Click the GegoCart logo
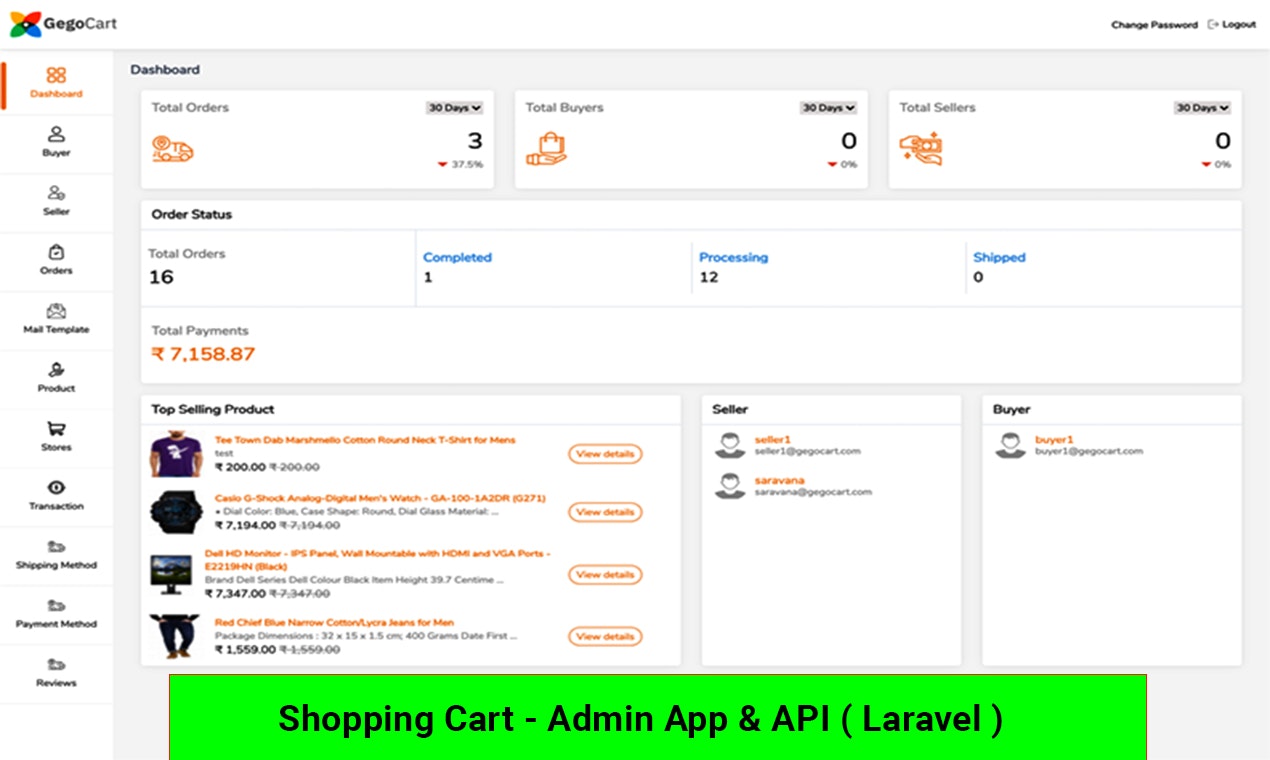The image size is (1270, 760). 63,23
